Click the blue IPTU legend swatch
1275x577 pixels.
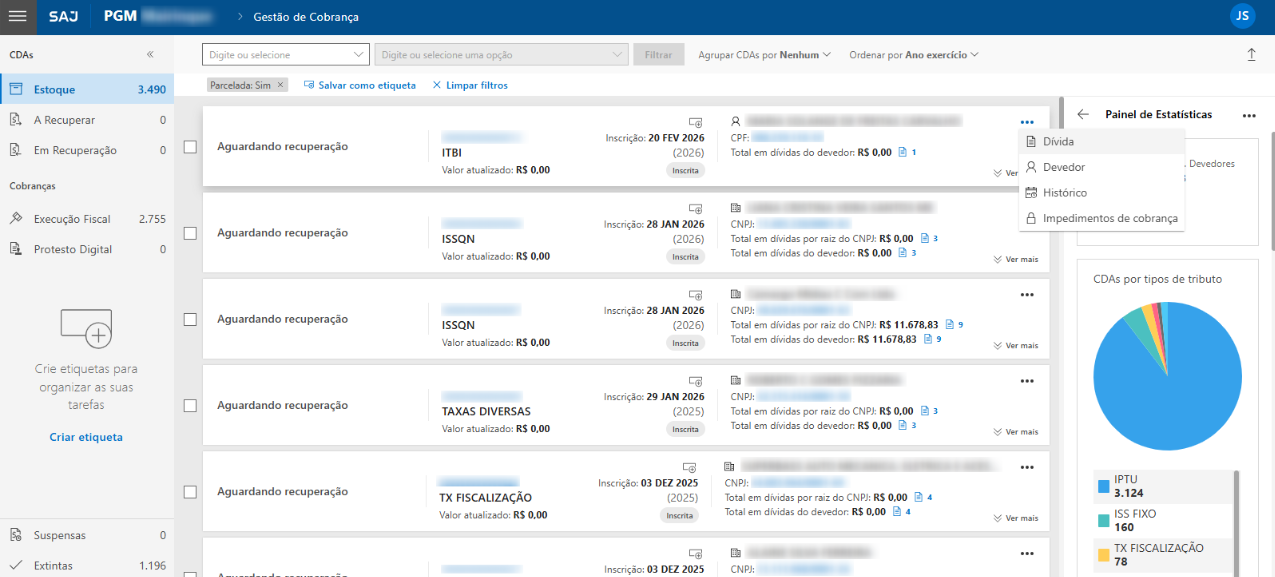pos(1103,486)
